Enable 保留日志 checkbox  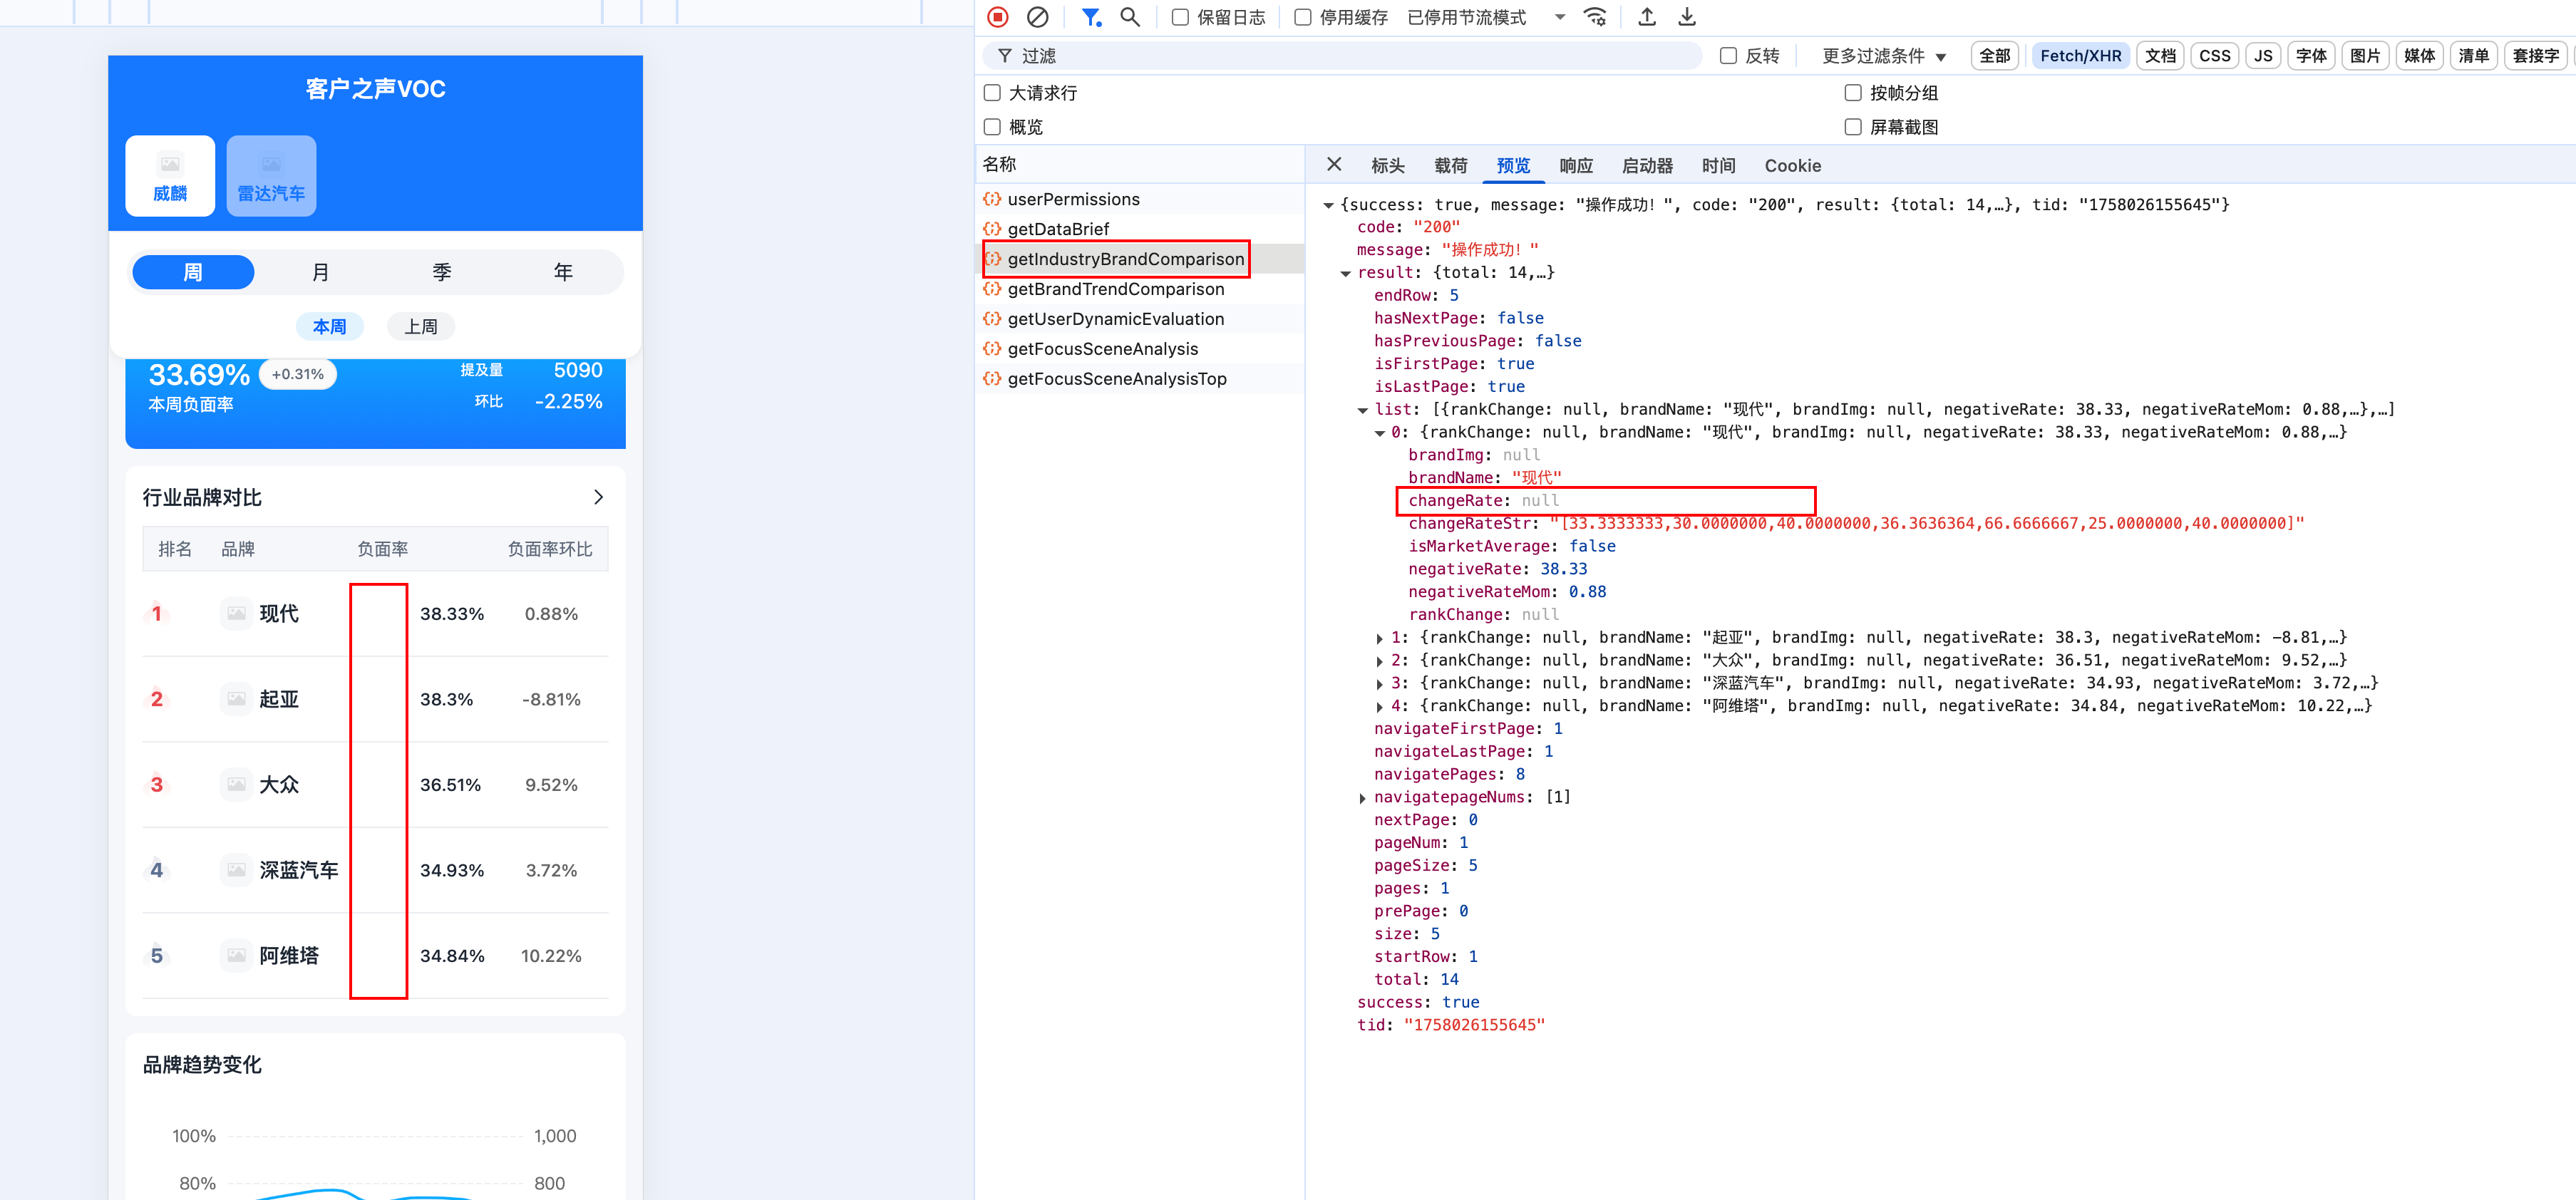click(1180, 17)
